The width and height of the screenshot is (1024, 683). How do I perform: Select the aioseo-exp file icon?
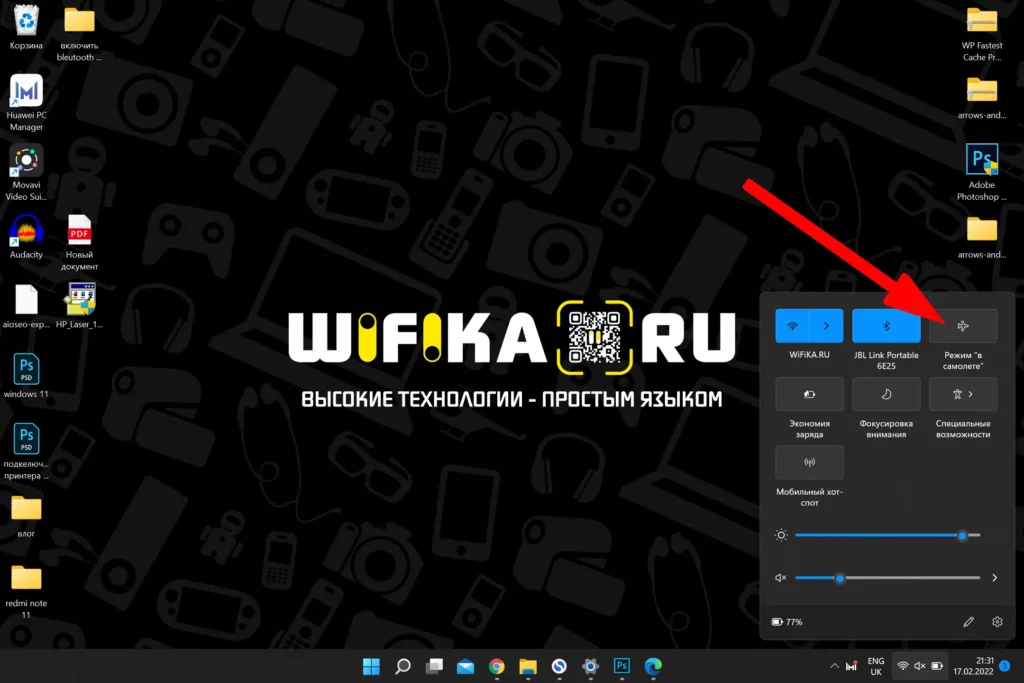(26, 307)
